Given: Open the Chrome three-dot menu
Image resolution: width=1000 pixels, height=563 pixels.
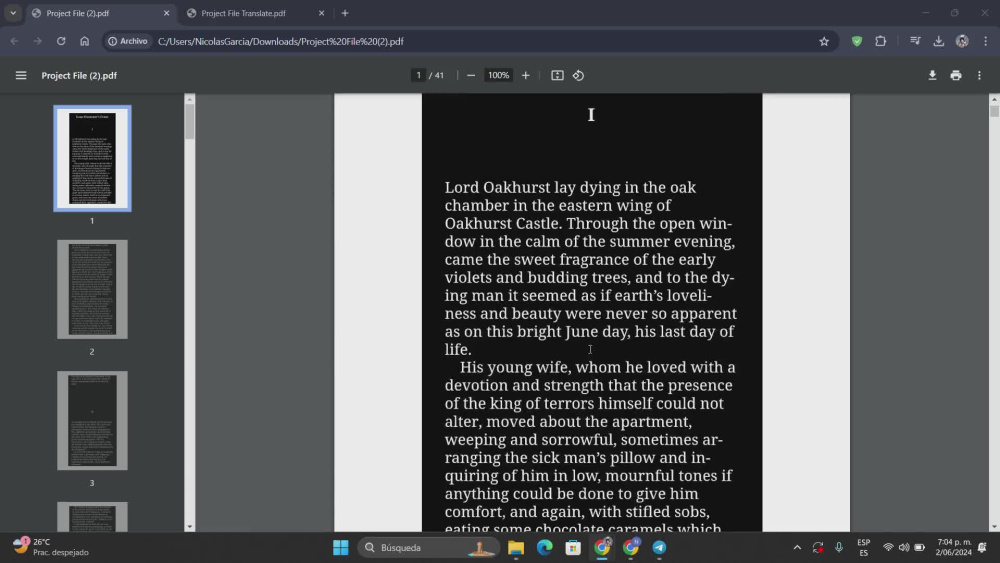Looking at the screenshot, I should [x=986, y=41].
